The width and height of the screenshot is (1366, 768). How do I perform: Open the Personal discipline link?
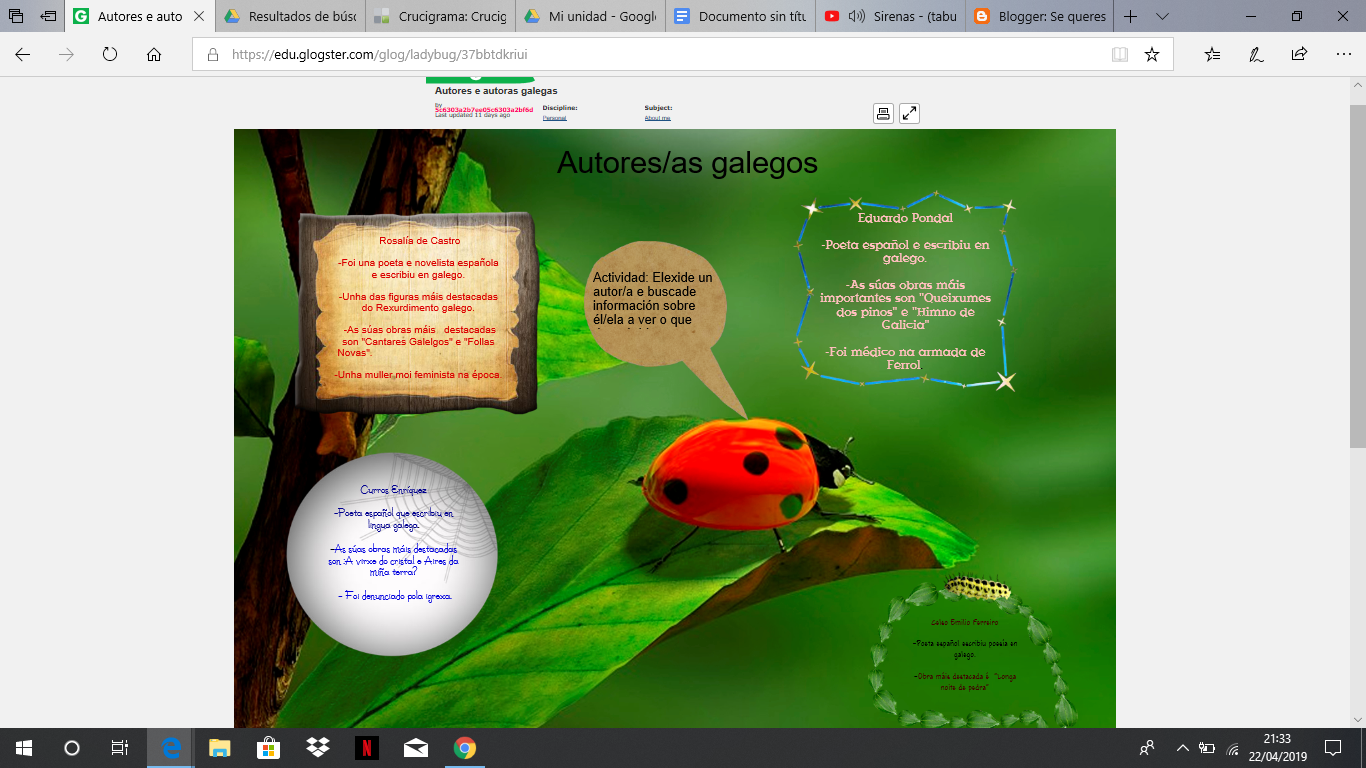point(554,118)
